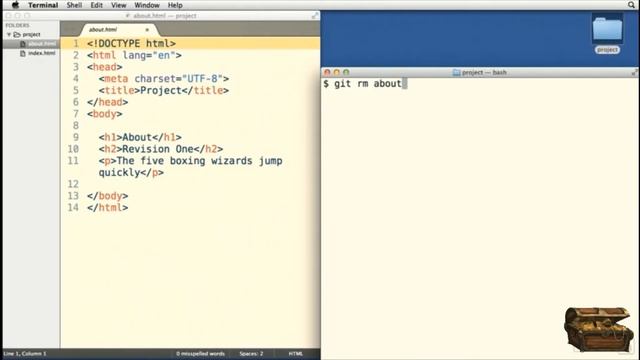Select project folder row in sidebar
640x360 pixels.
pos(31,35)
